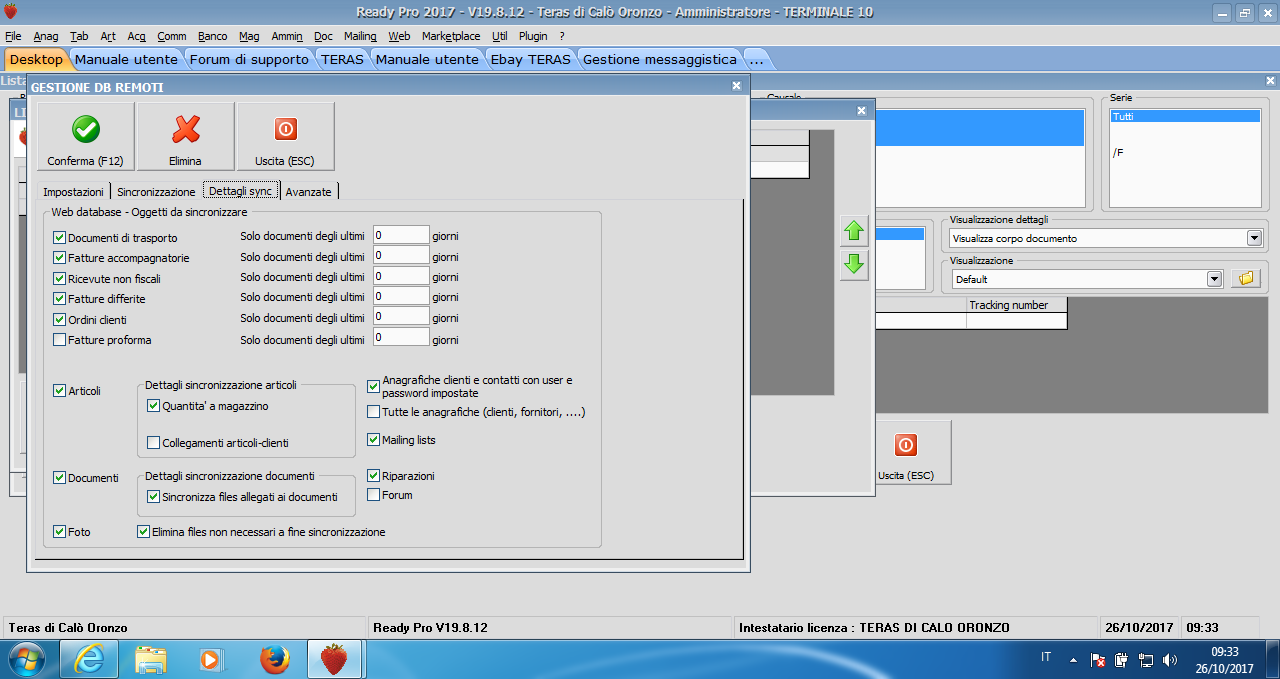Switch to Ebay TERAS tab
1280x679 pixels.
[530, 59]
